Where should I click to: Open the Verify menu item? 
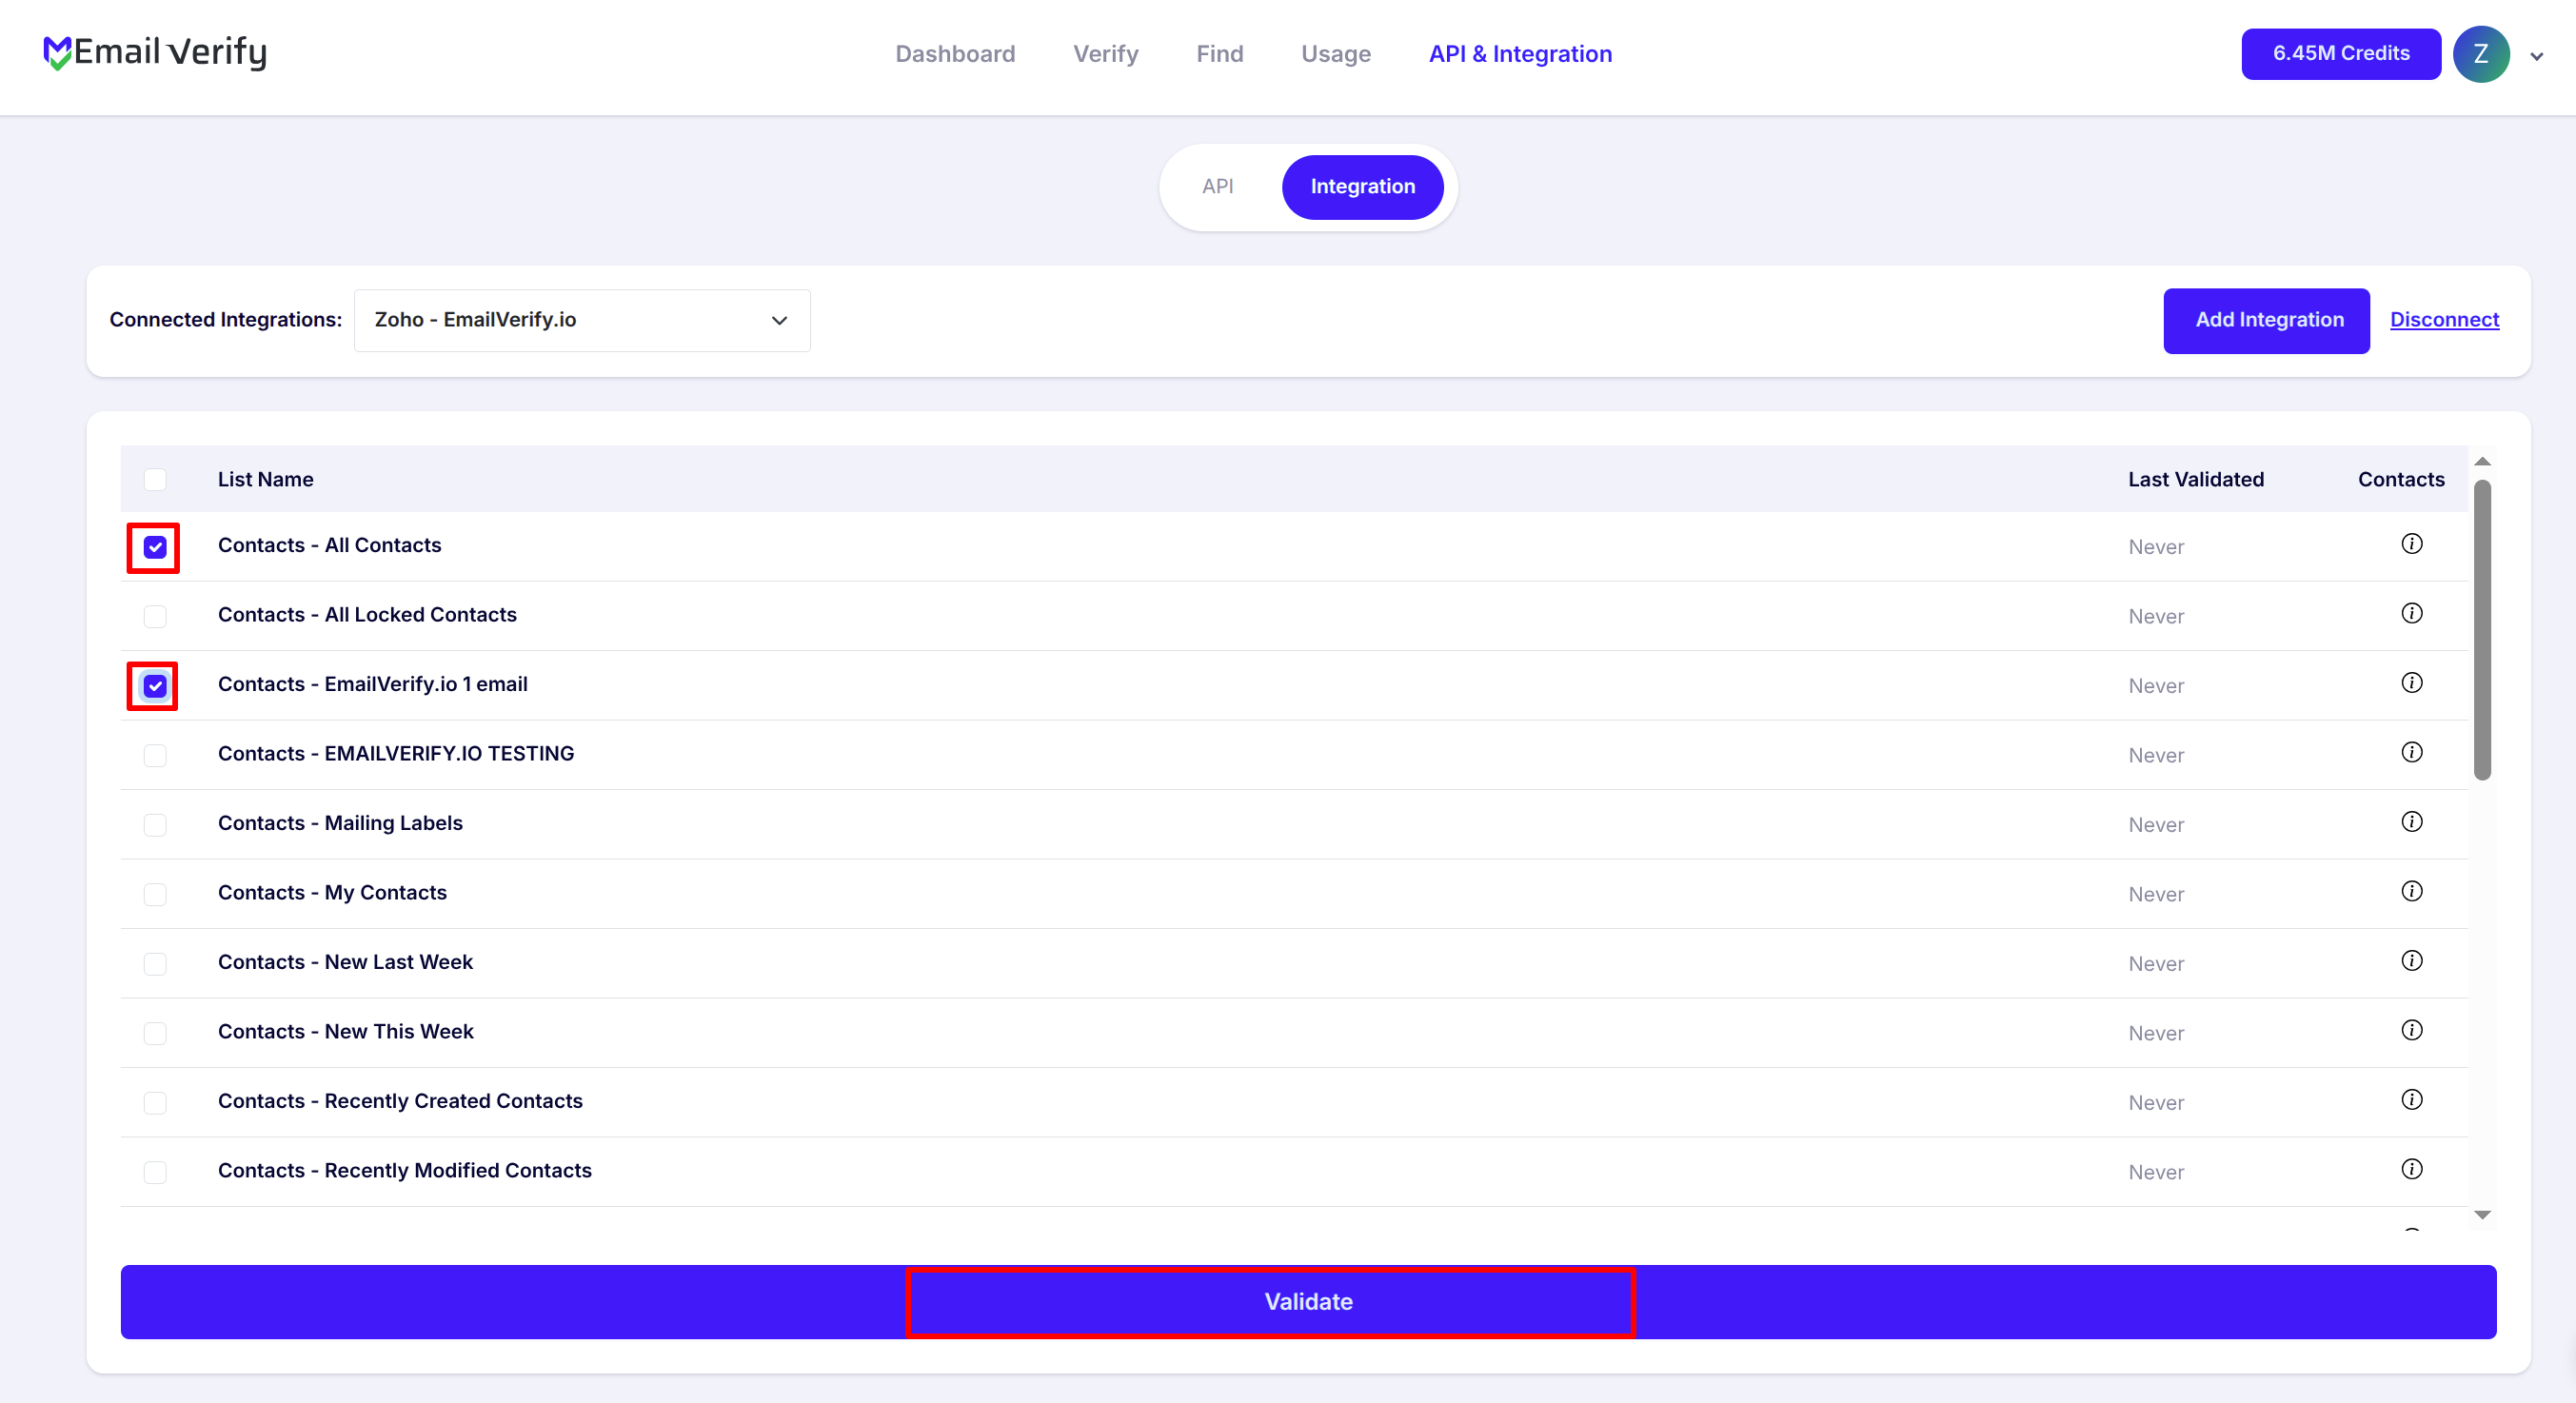(1106, 54)
